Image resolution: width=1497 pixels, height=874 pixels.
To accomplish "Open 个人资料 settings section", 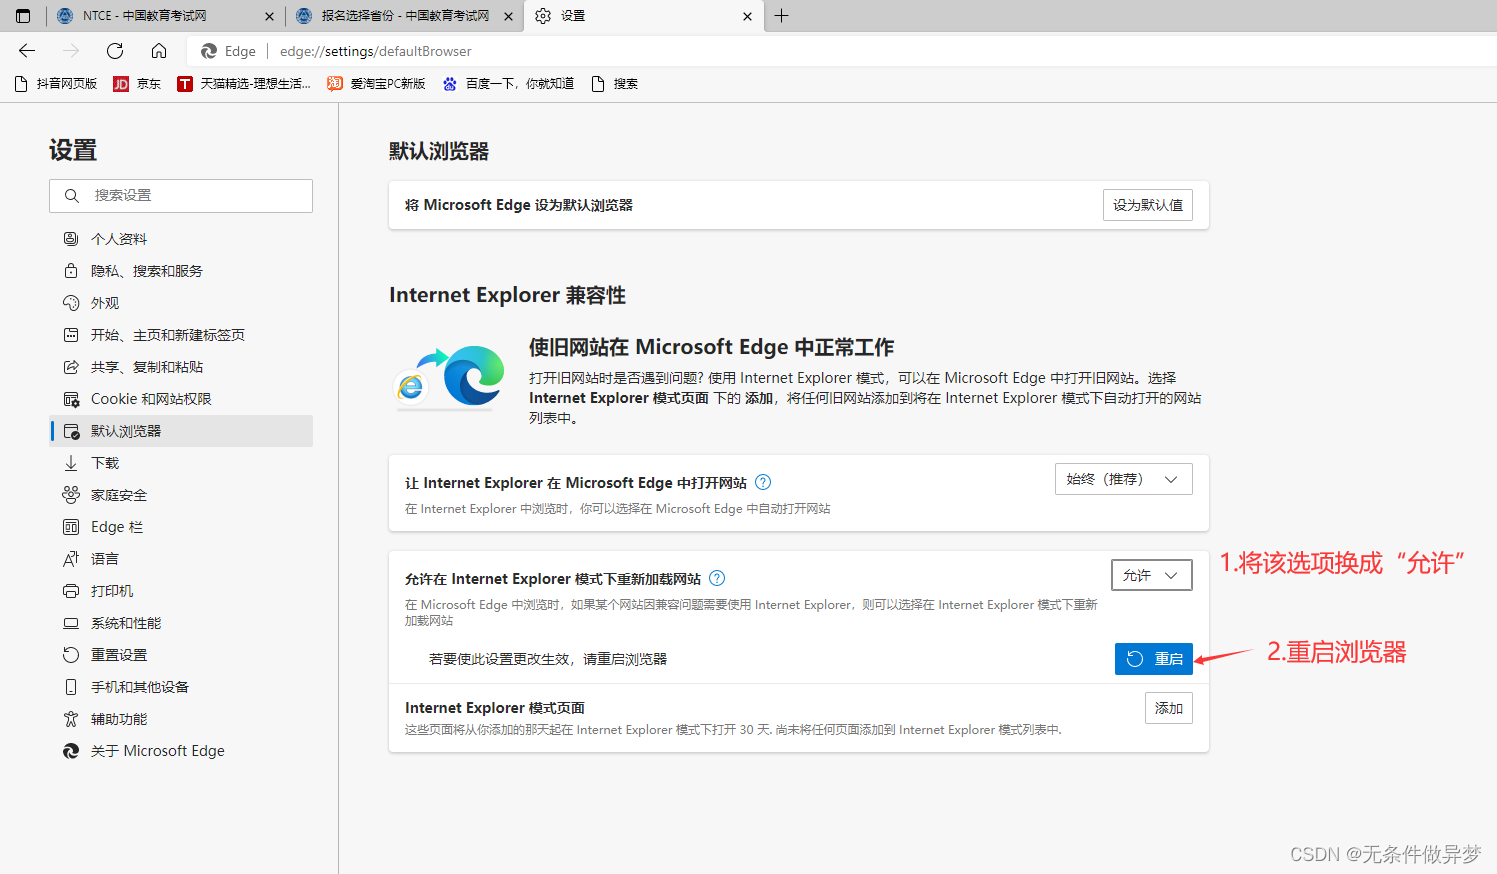I will (181, 239).
